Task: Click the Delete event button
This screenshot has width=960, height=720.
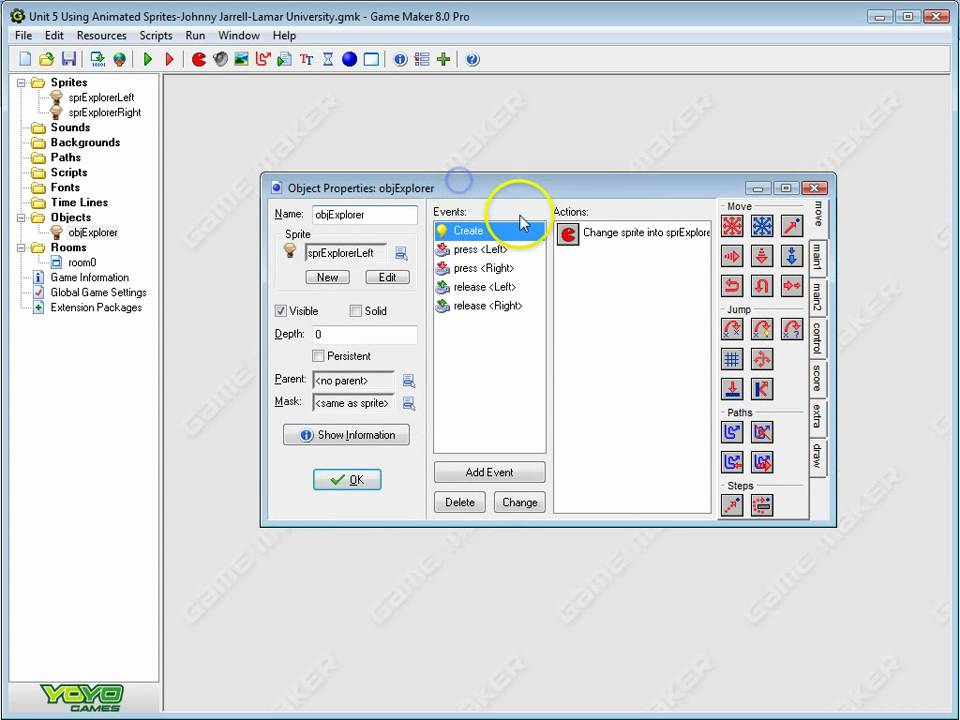Action: click(x=460, y=502)
